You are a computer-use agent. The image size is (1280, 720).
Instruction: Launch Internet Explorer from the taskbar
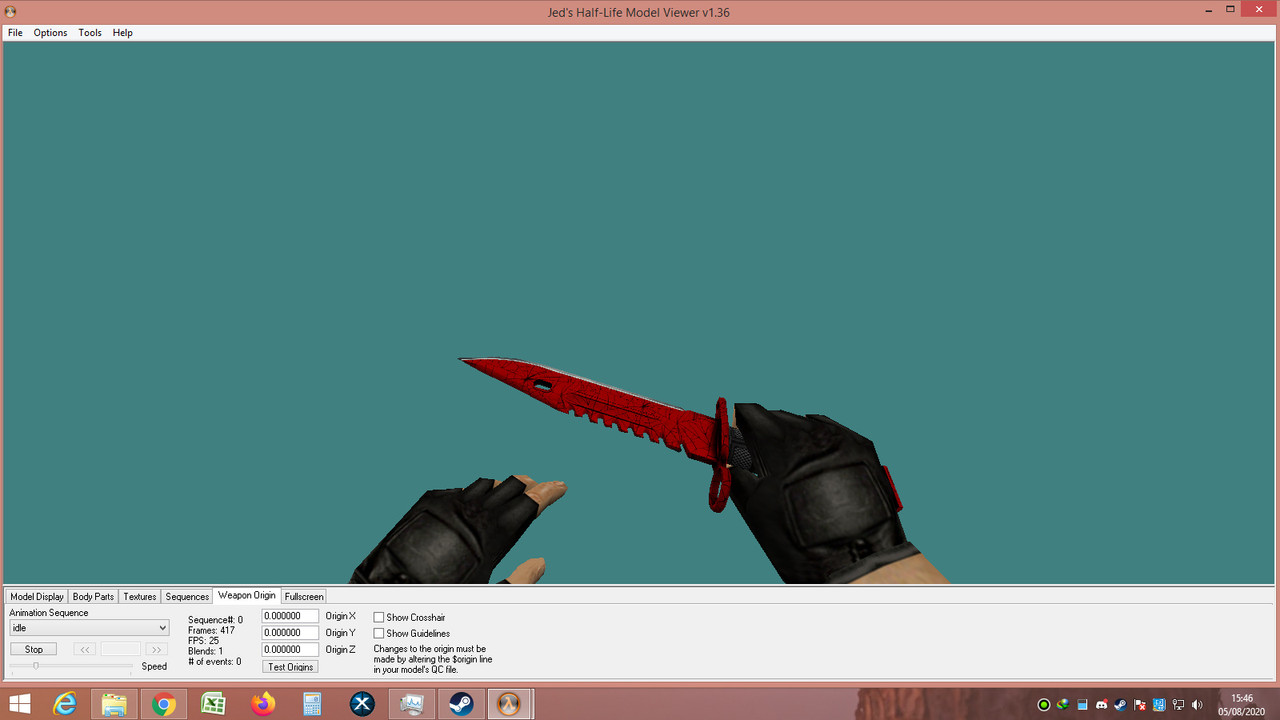click(66, 704)
